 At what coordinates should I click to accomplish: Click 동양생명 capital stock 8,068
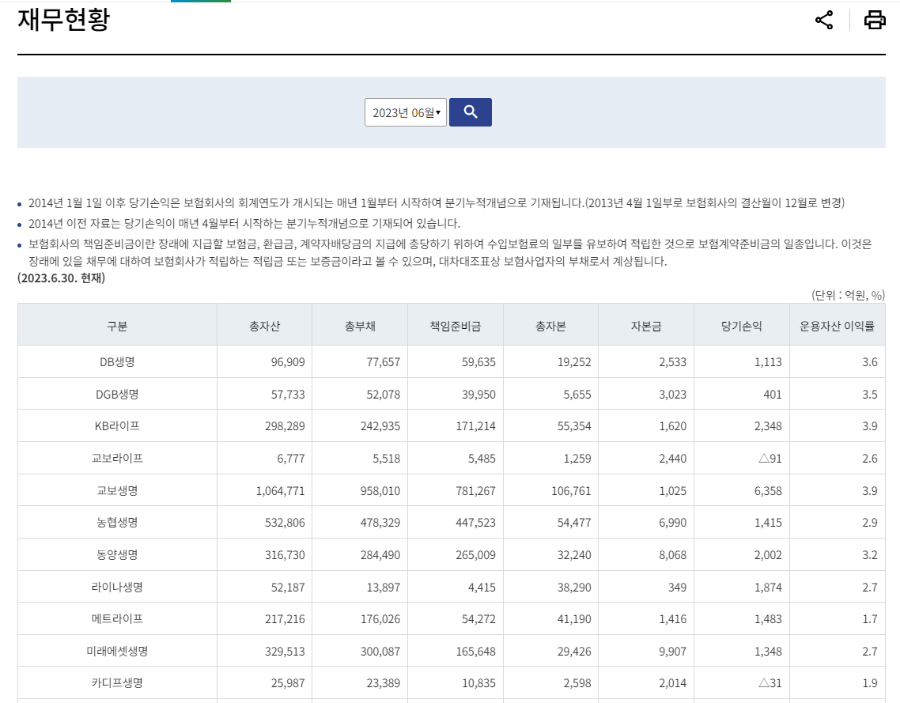point(673,555)
